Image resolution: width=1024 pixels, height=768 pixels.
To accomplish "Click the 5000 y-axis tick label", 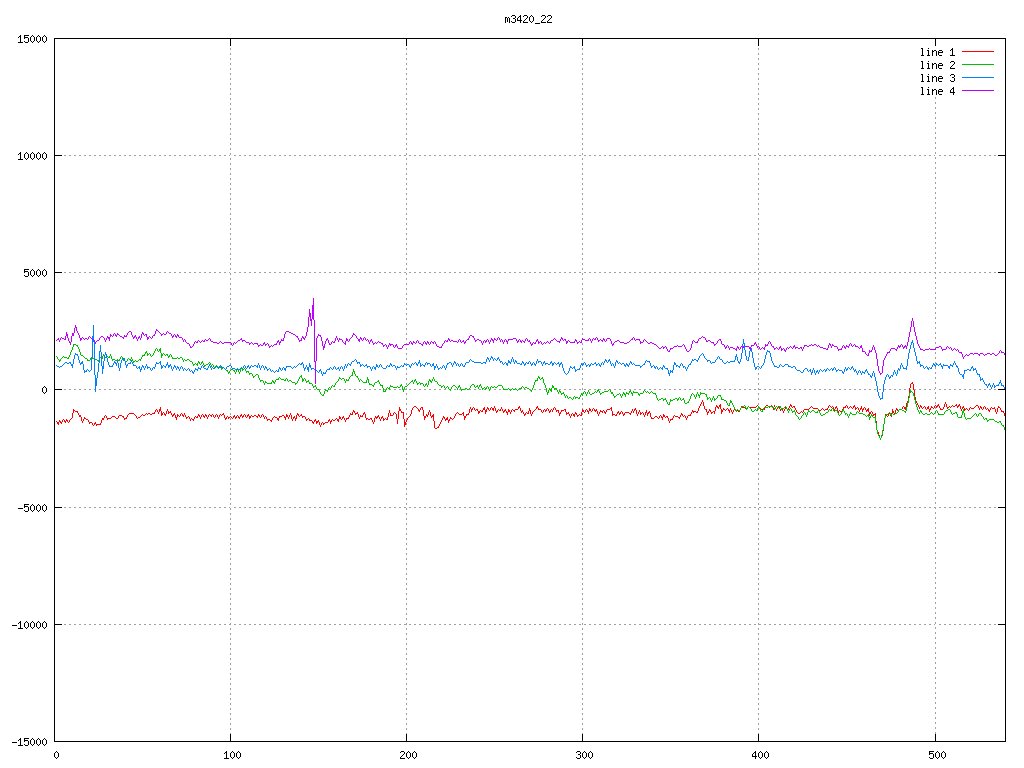I will (x=35, y=273).
